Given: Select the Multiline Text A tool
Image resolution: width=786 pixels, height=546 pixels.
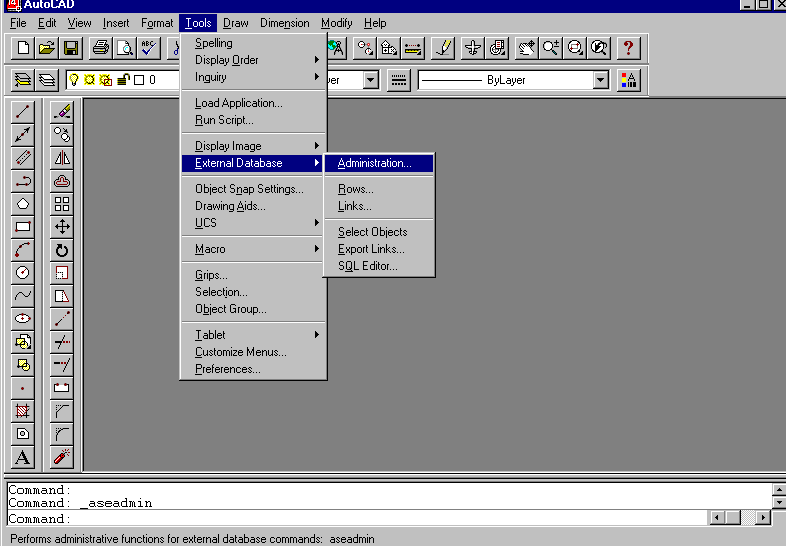Looking at the screenshot, I should point(23,457).
